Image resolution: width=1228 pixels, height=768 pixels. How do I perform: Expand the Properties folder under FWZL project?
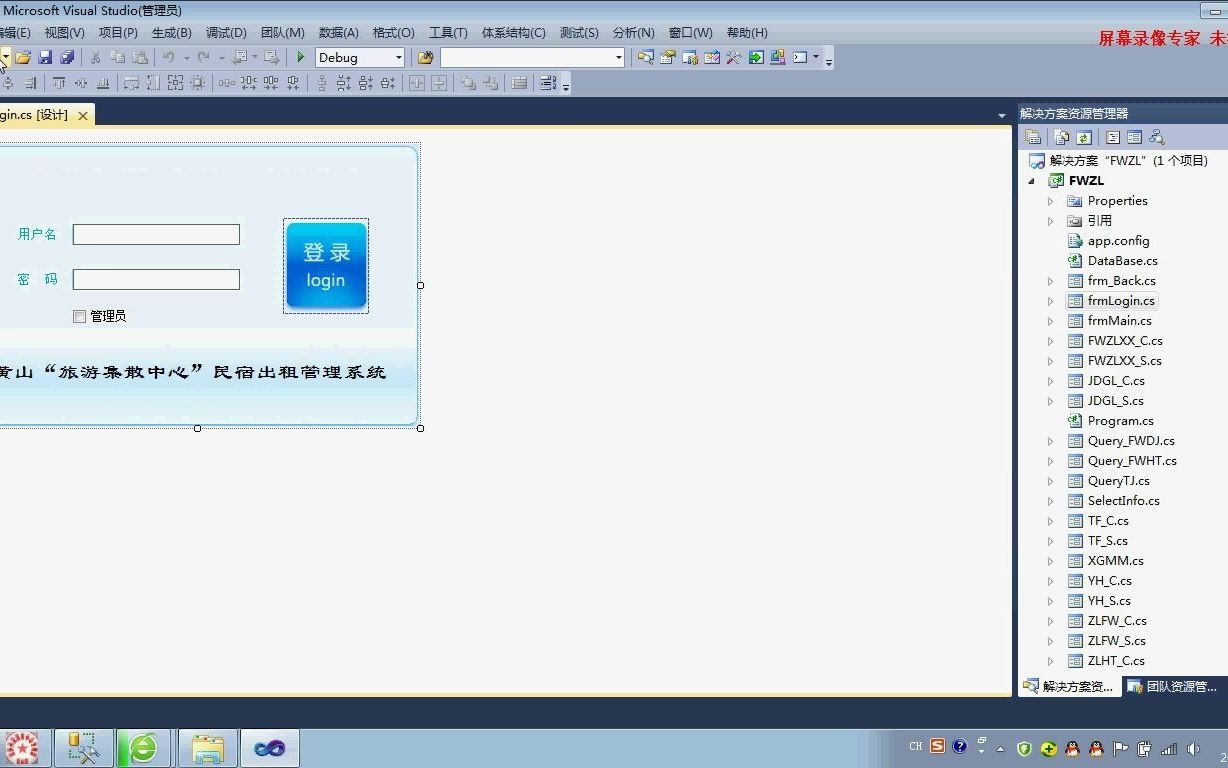pyautogui.click(x=1051, y=200)
